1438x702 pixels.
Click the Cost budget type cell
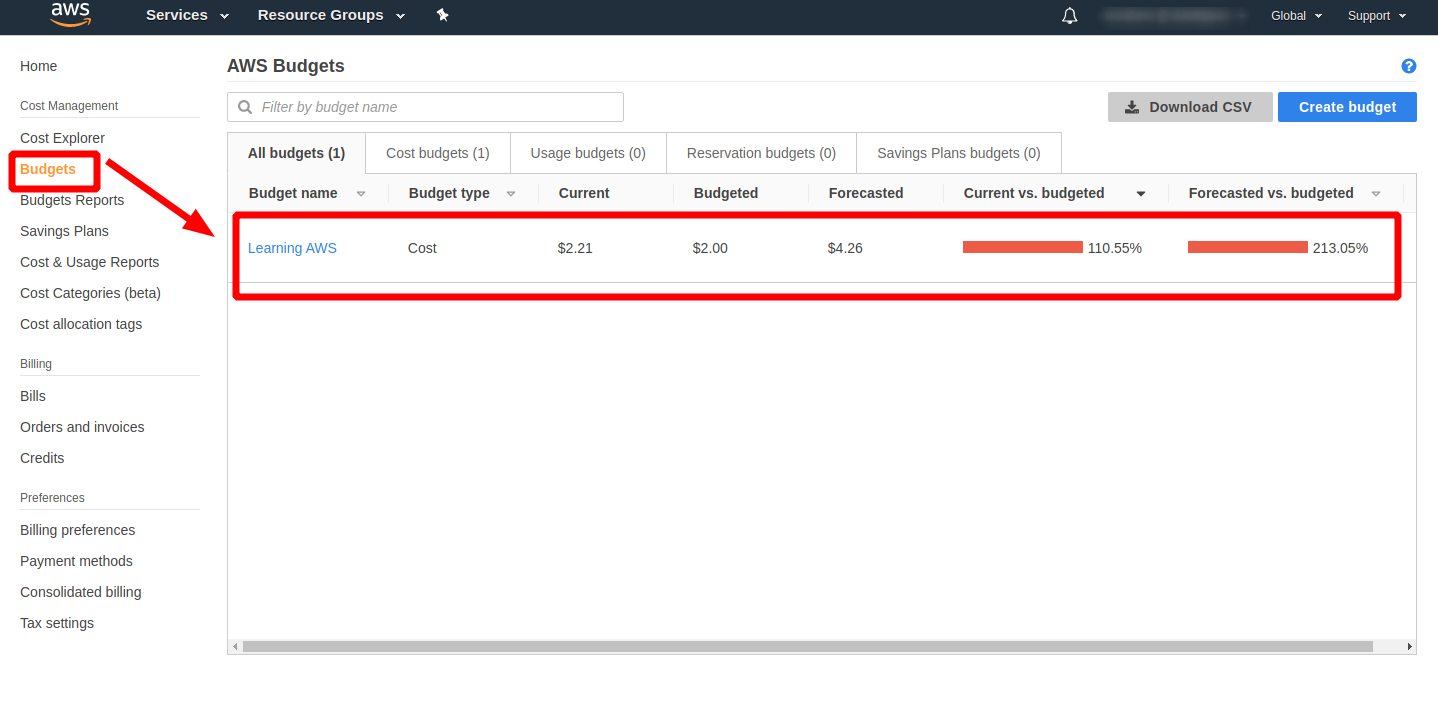[422, 248]
